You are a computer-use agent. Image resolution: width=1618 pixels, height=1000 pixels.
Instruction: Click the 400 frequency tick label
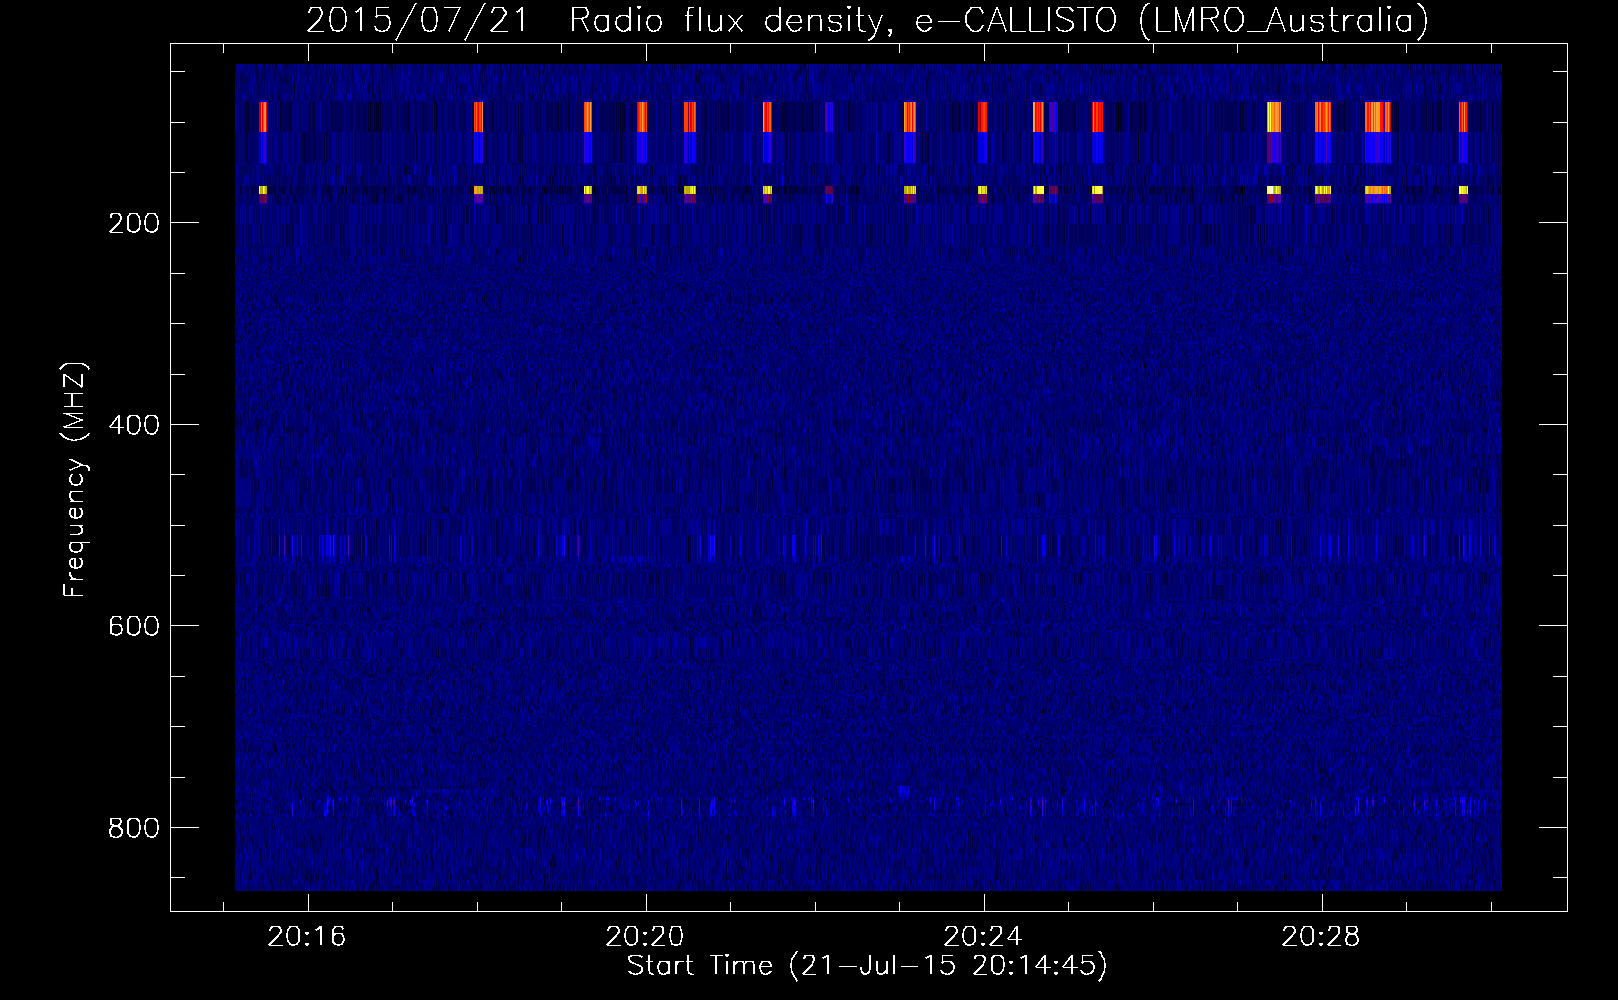click(134, 425)
